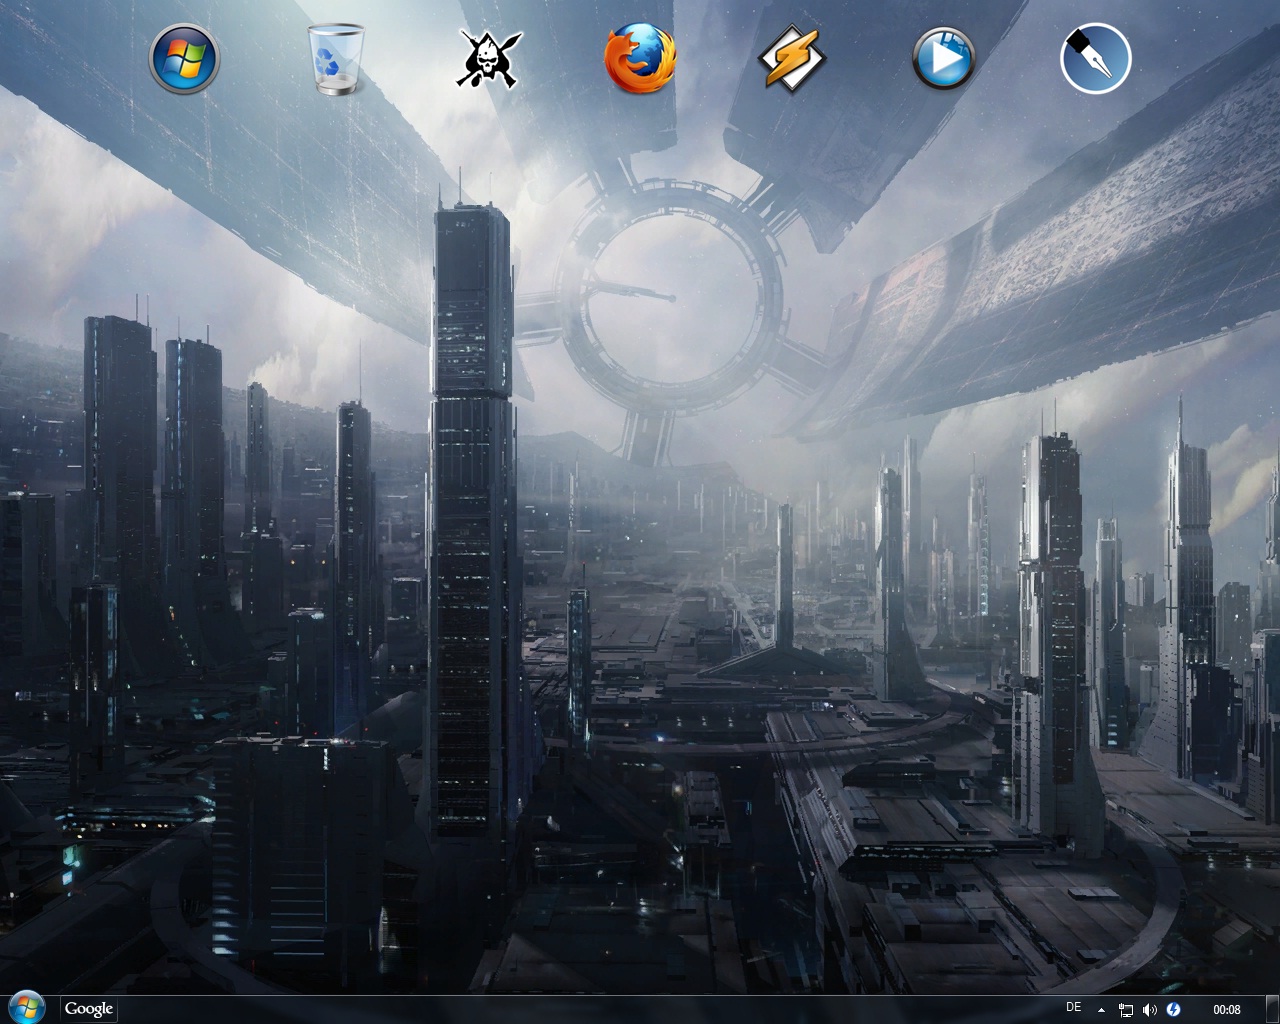This screenshot has width=1280, height=1024.
Task: Launch Winamp from the dock
Action: click(792, 59)
